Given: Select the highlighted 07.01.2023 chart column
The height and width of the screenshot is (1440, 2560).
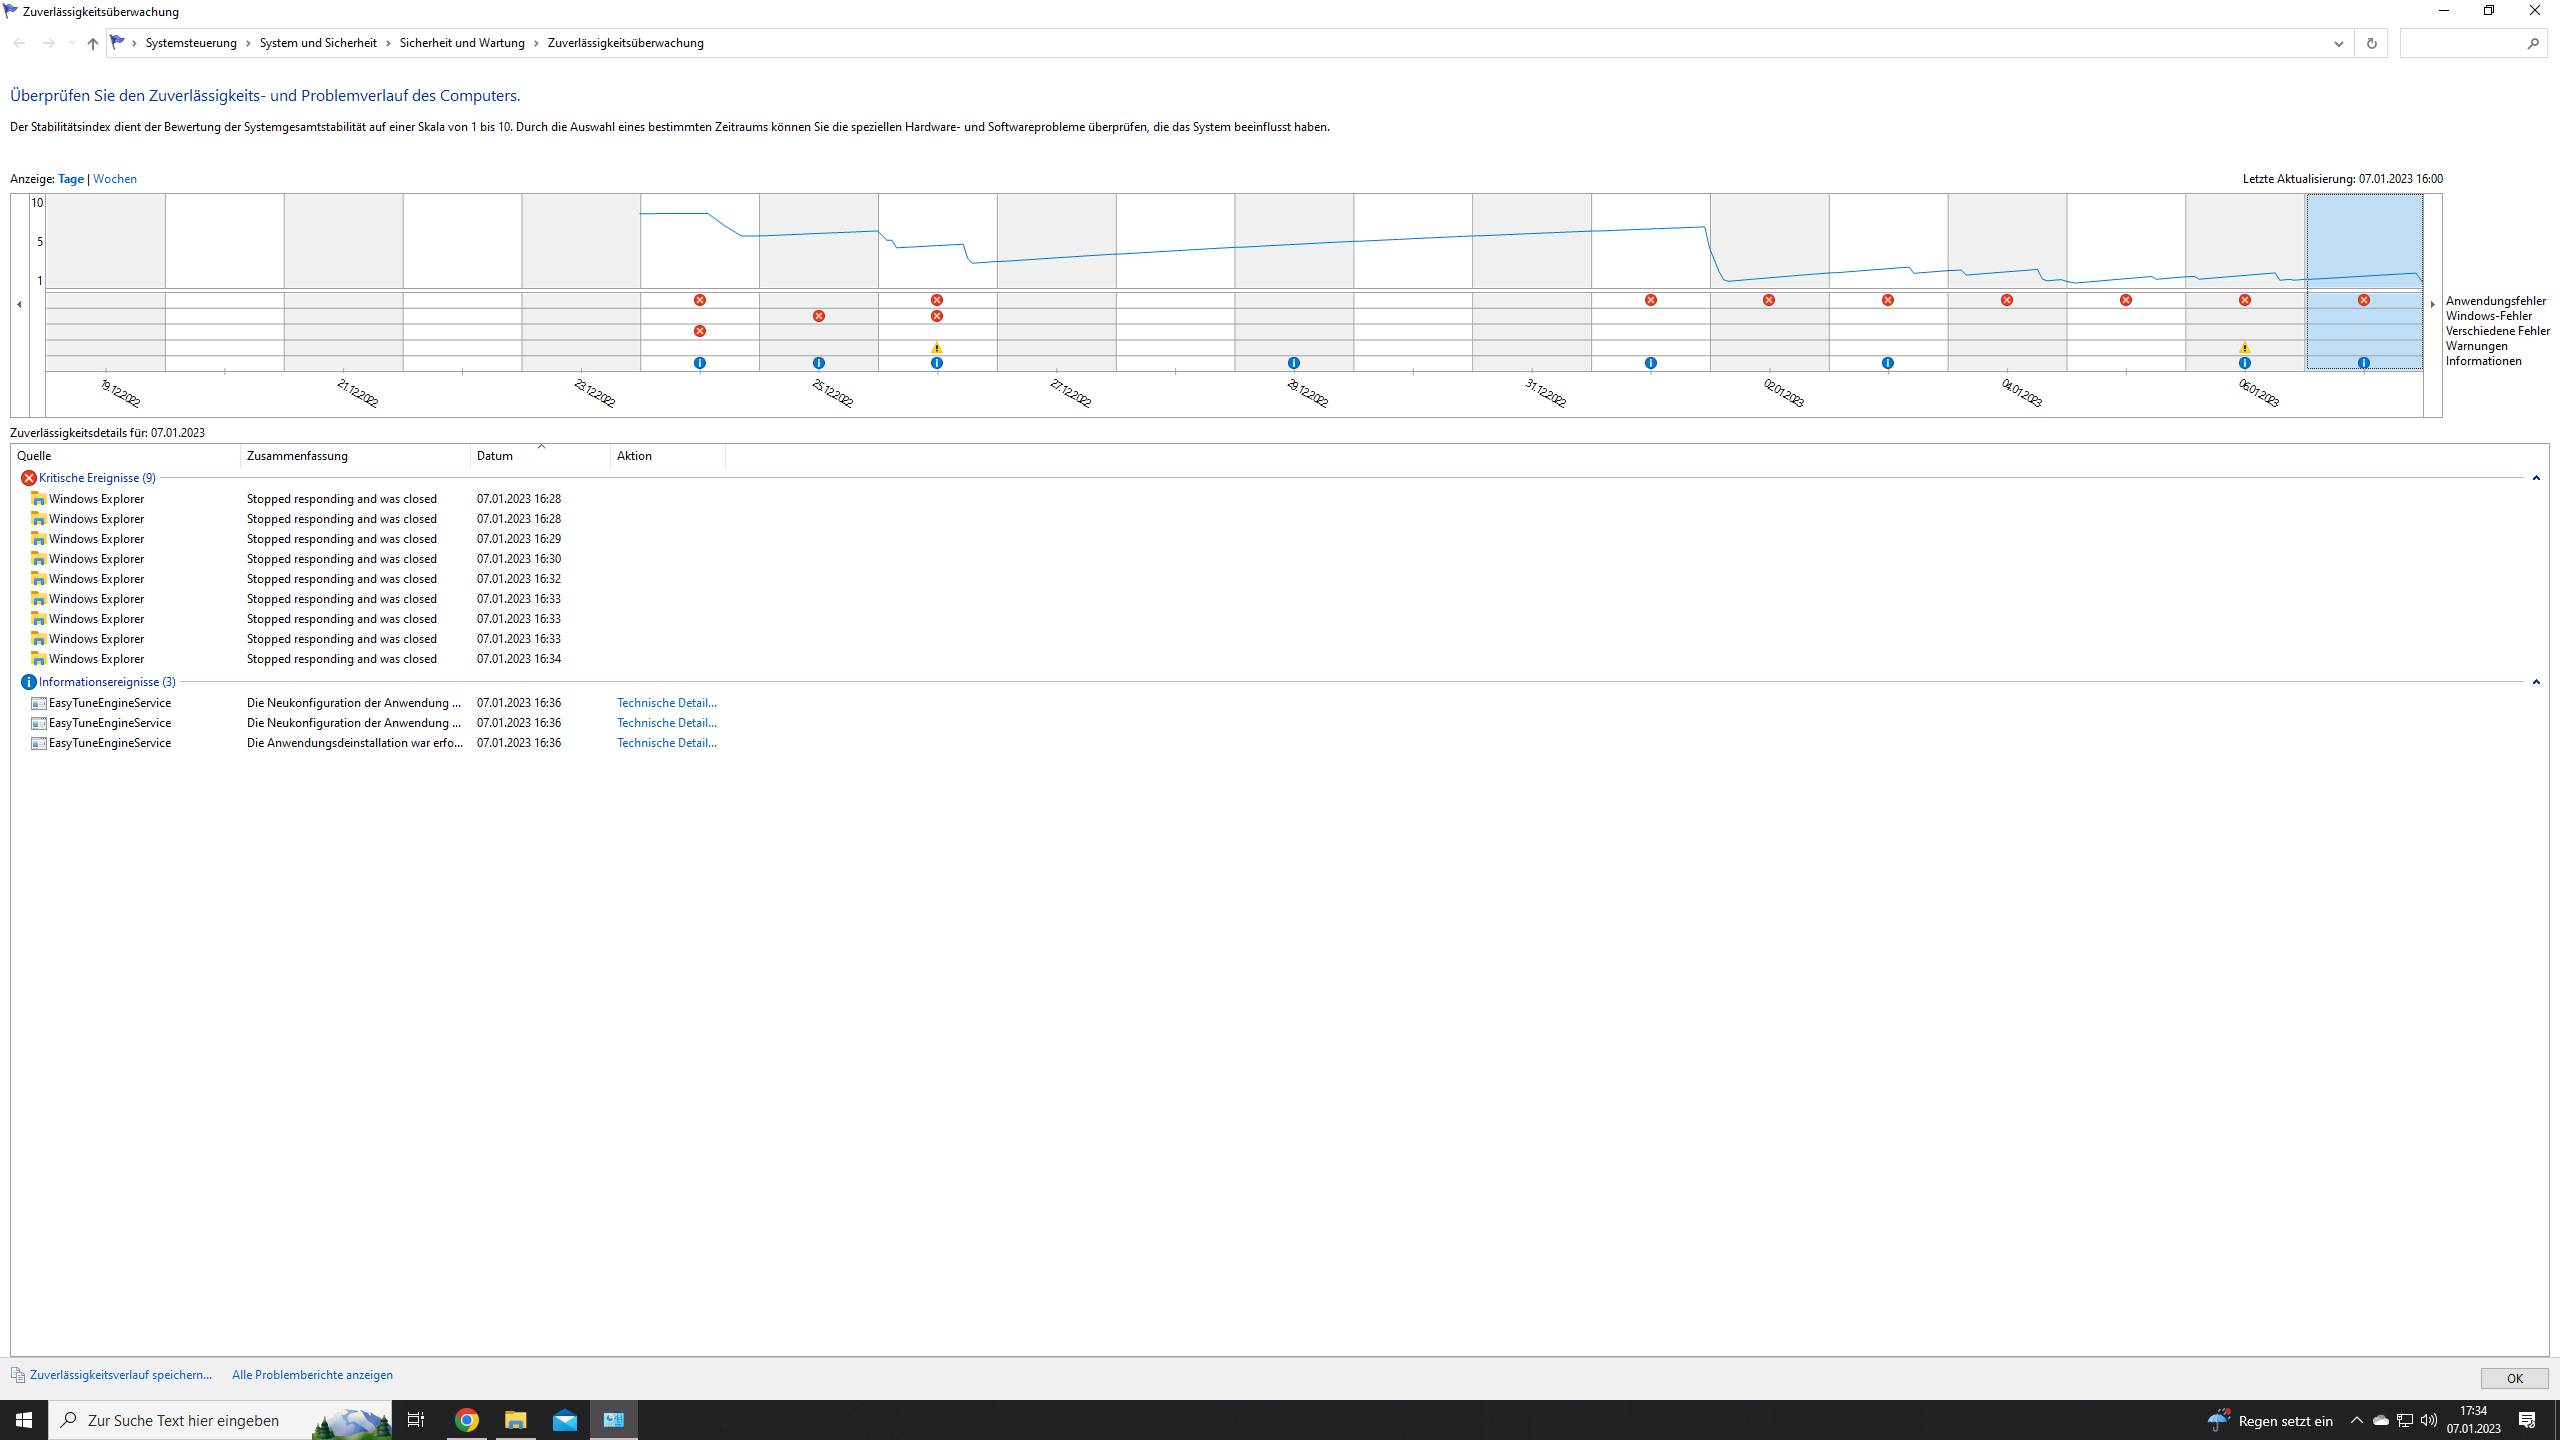Looking at the screenshot, I should [x=2364, y=240].
